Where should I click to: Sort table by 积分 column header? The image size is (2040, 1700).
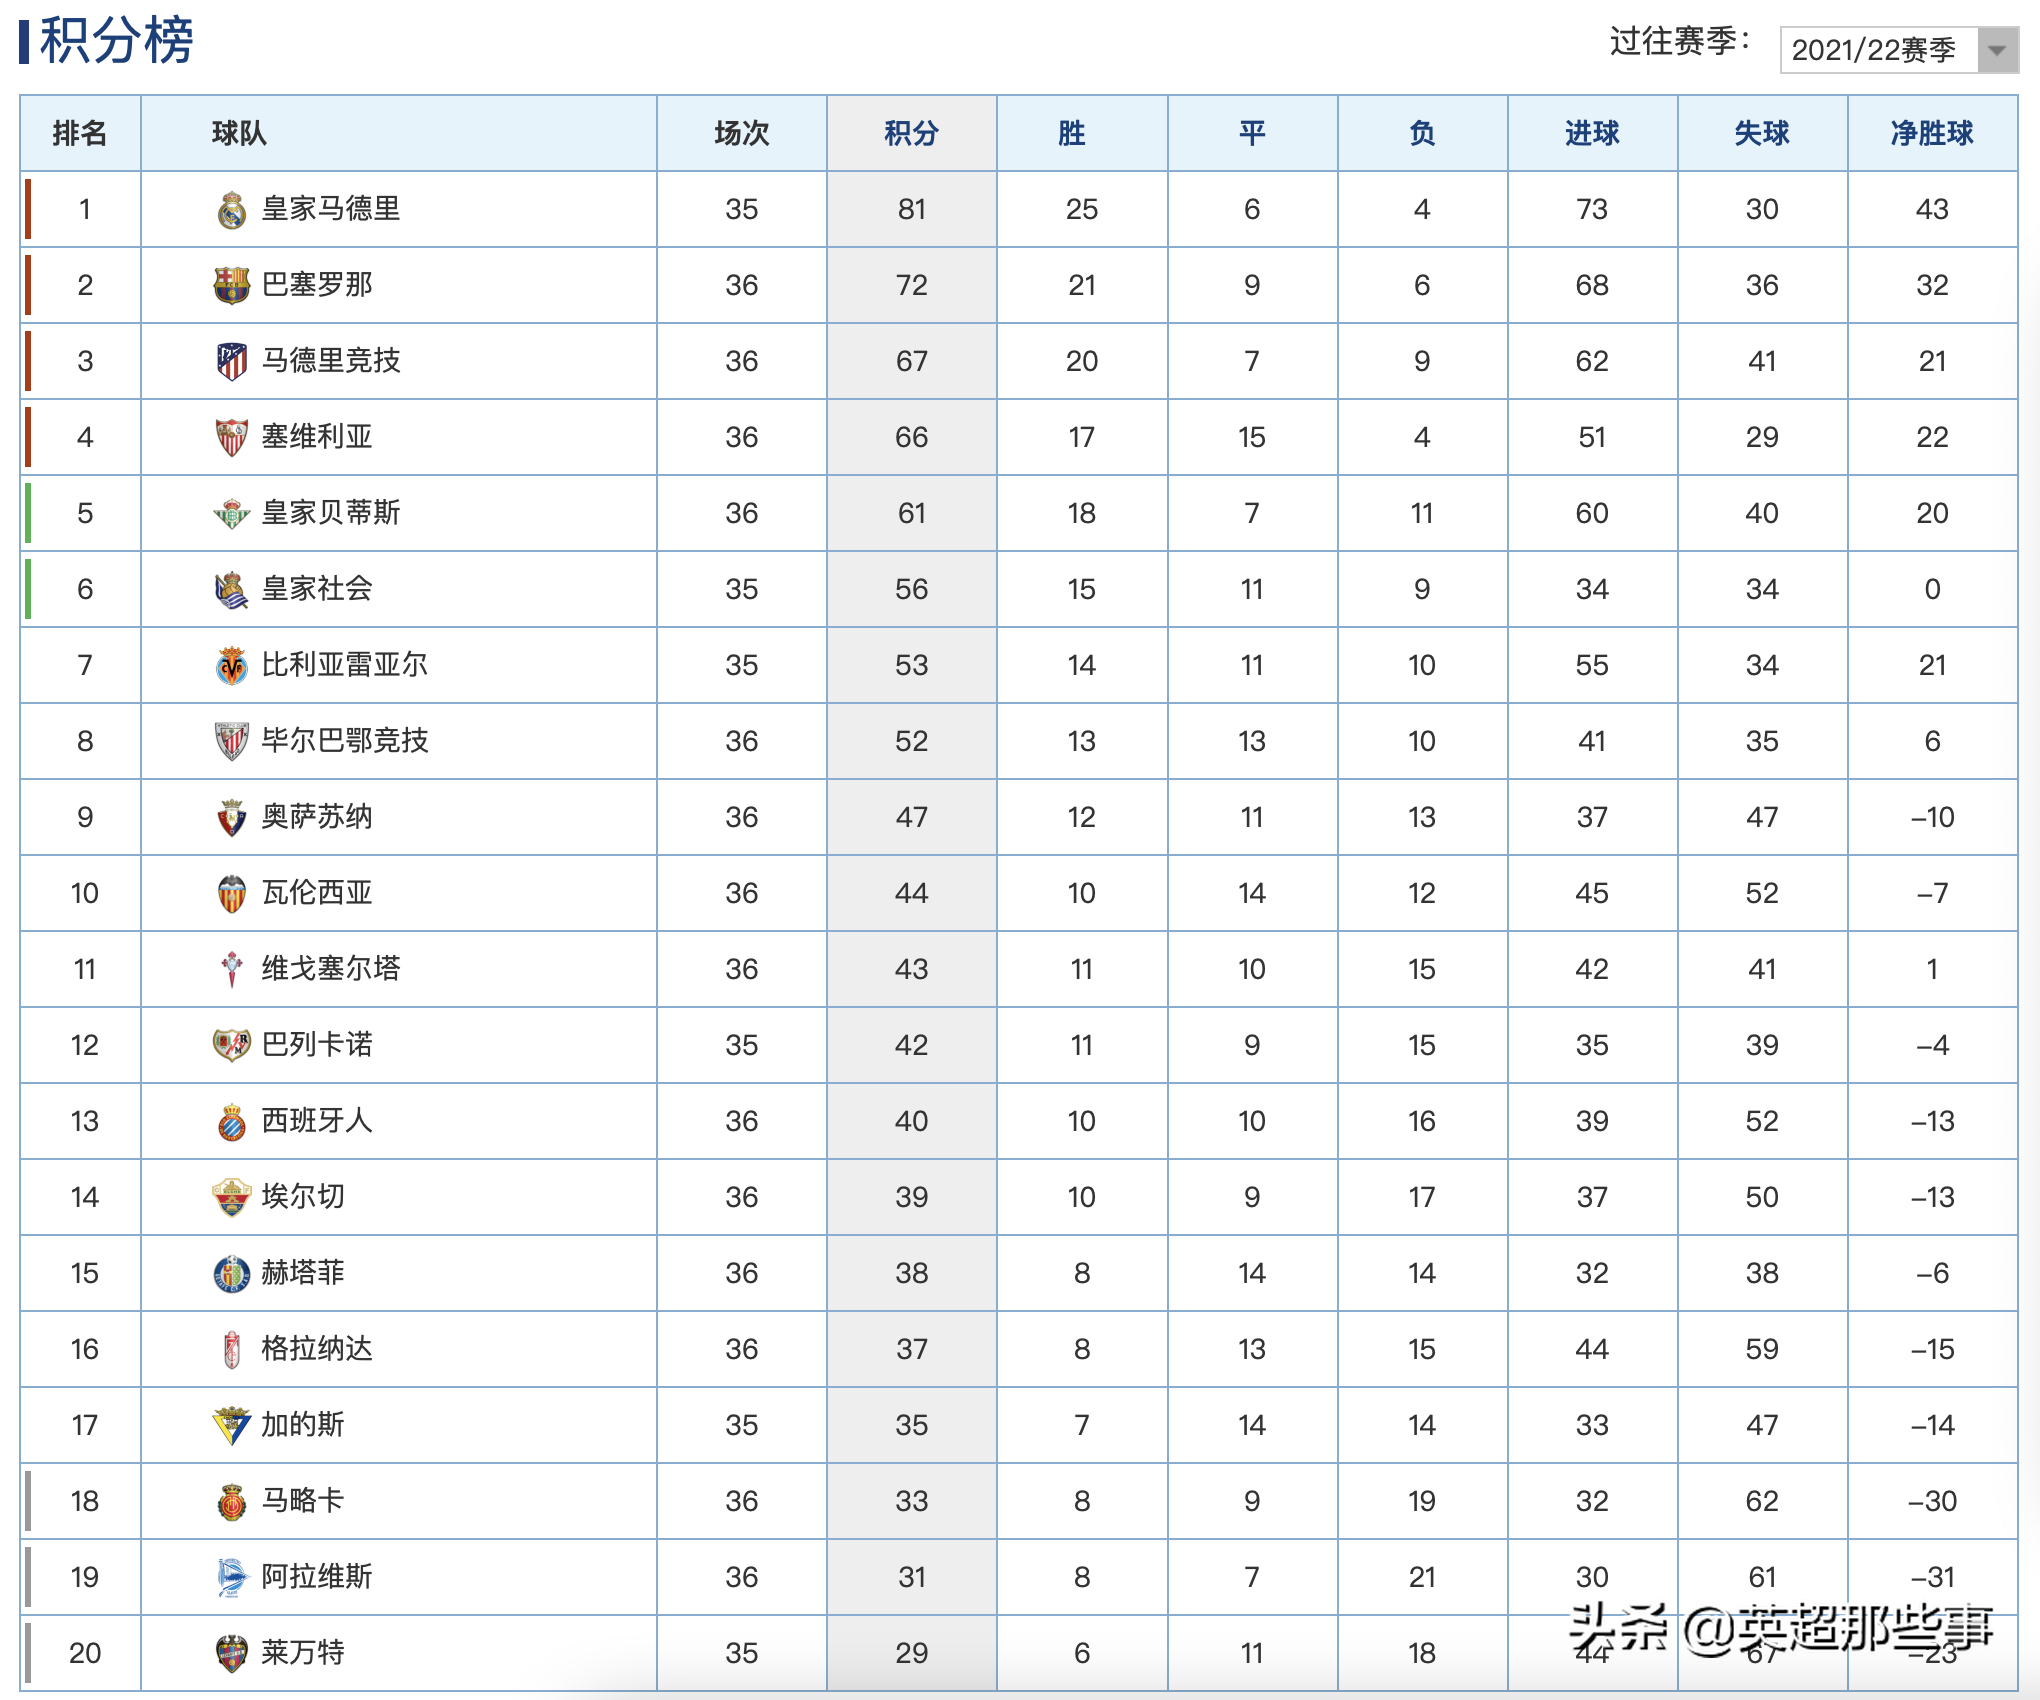coord(912,133)
